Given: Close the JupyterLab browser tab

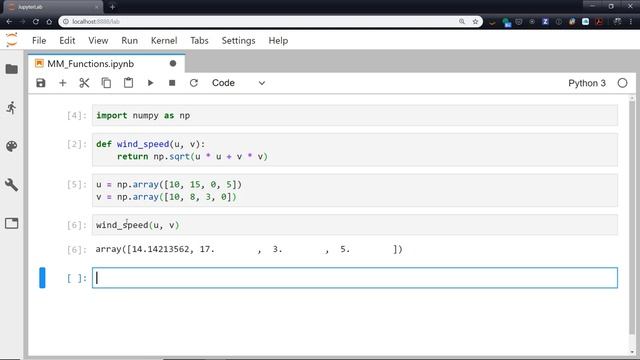Looking at the screenshot, I should [97, 7].
